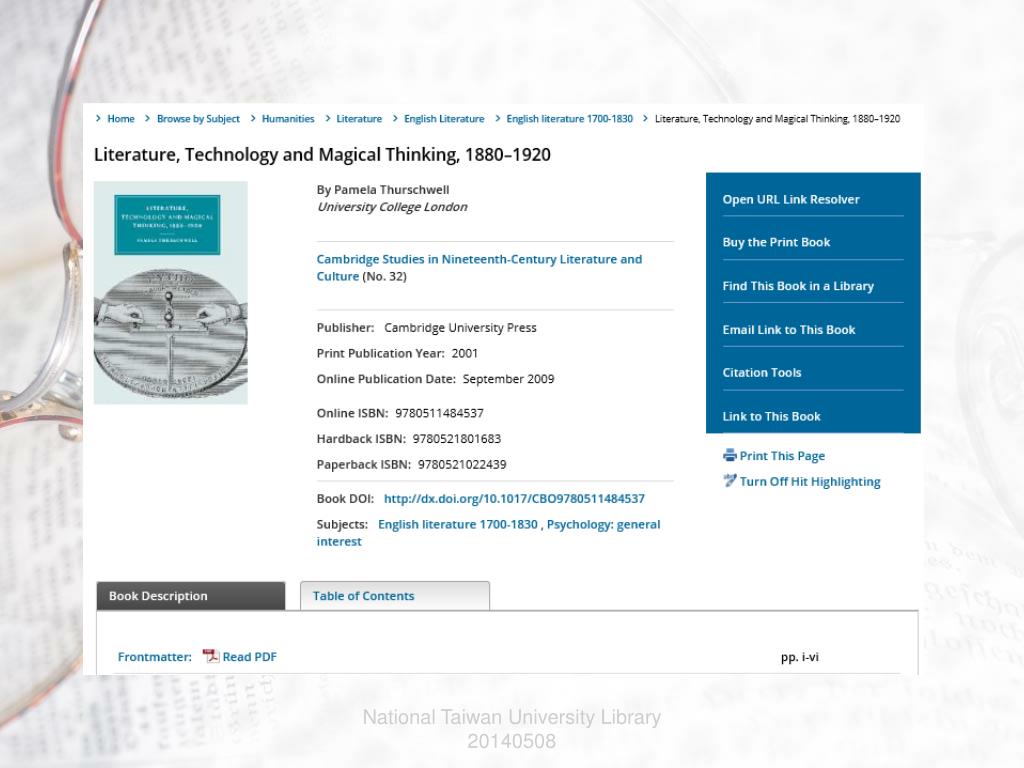This screenshot has width=1024, height=768.
Task: Select Link to This Book
Action: [771, 417]
